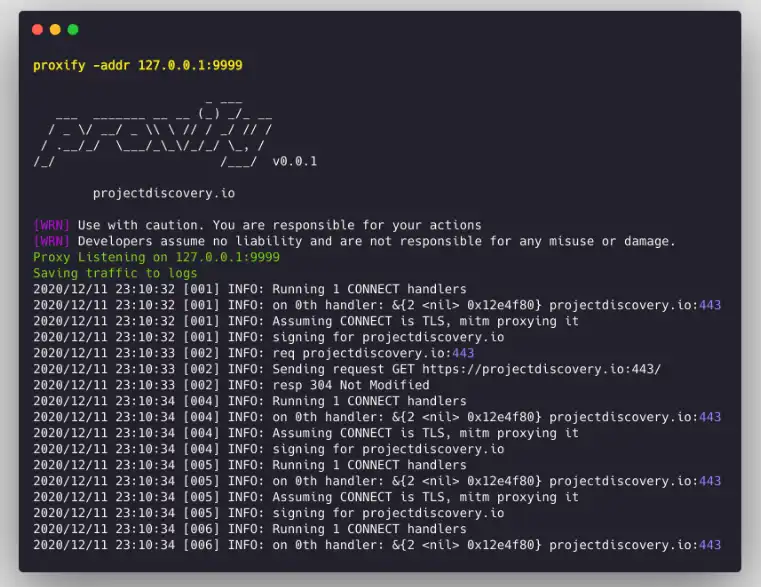This screenshot has width=761, height=587.
Task: Maximize the terminal with the green button
Action: pos(73,30)
